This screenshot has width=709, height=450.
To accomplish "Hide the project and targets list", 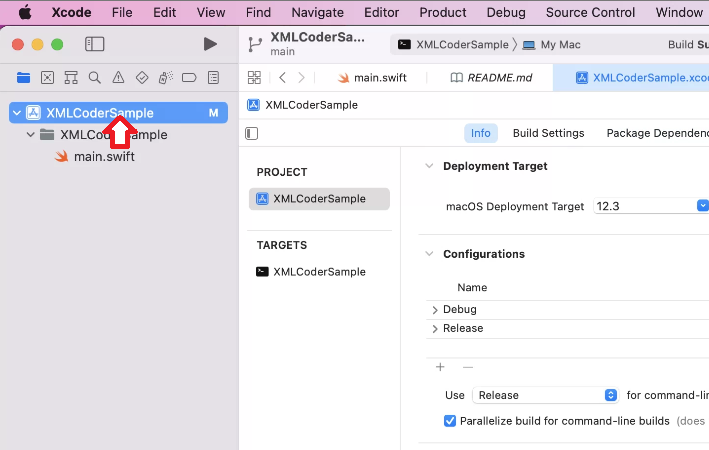I will click(251, 133).
